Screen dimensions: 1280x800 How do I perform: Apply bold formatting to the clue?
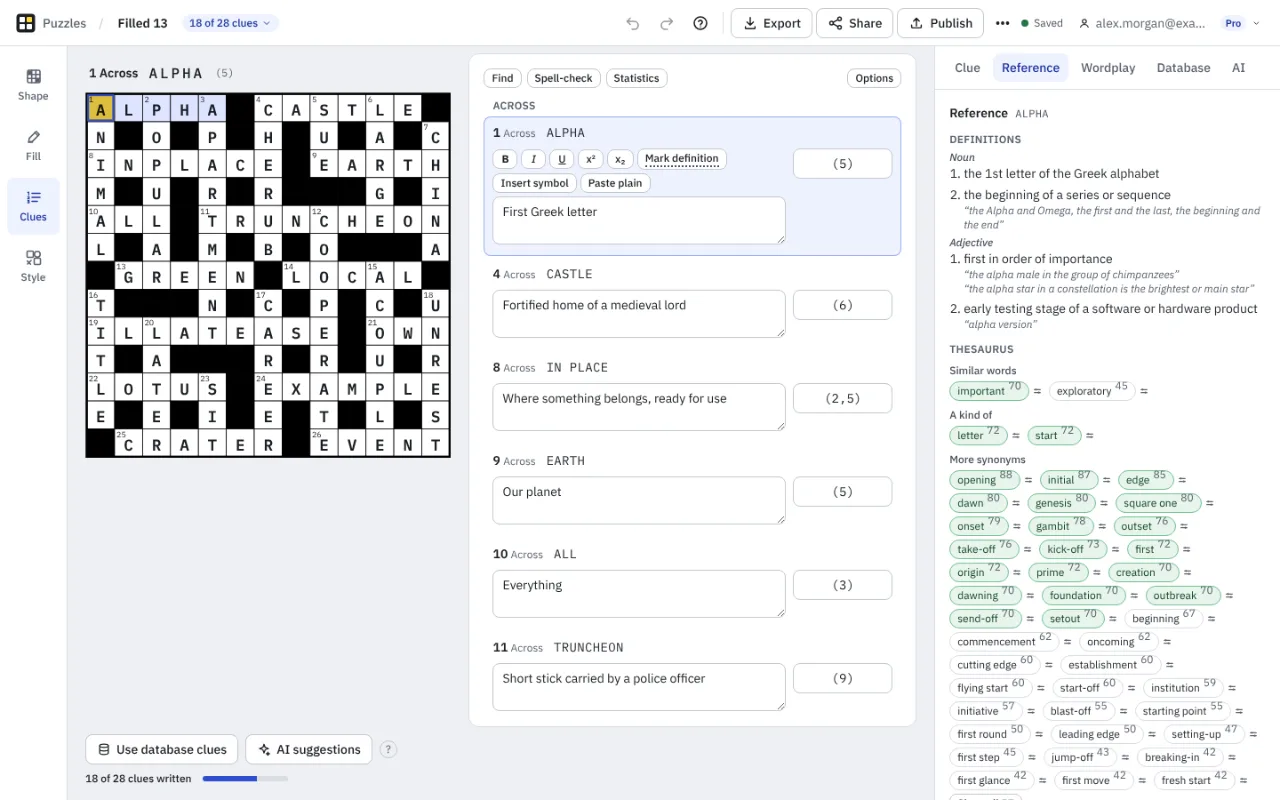(505, 159)
